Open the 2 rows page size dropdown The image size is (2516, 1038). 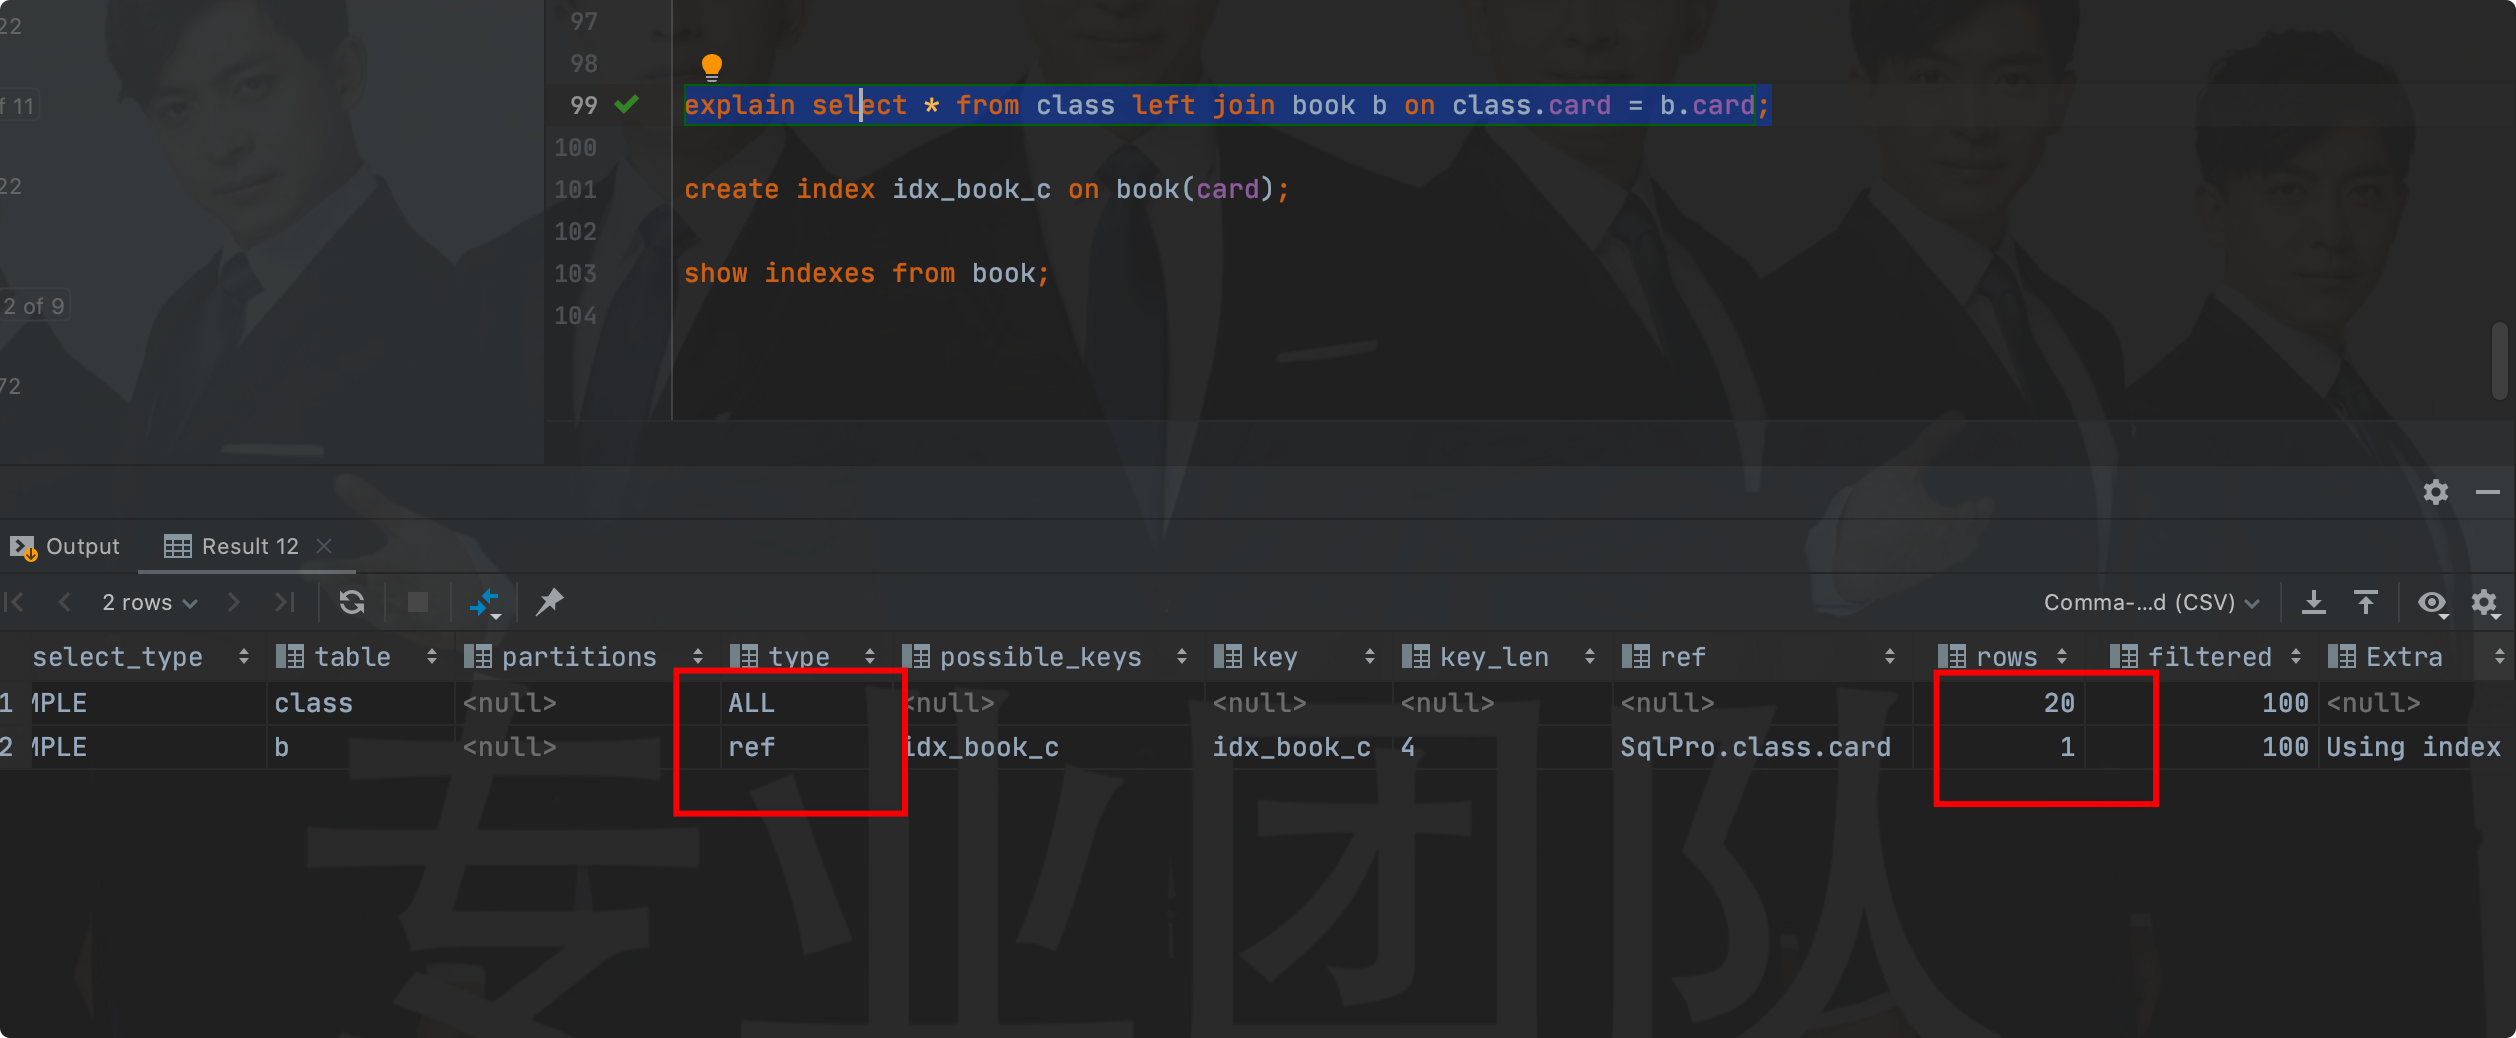(x=149, y=602)
